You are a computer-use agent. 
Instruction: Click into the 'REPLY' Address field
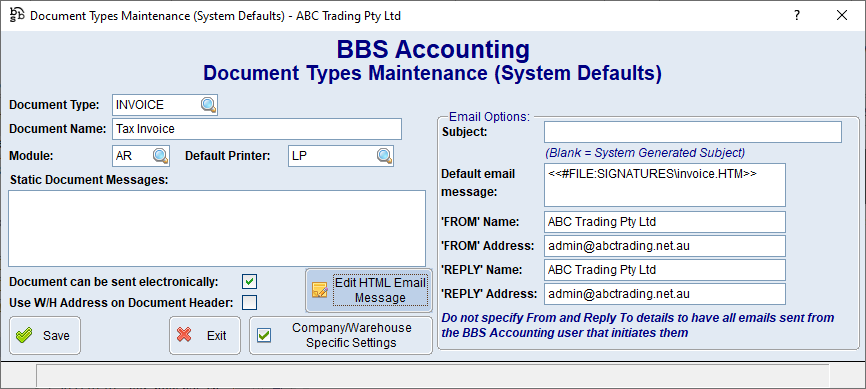(664, 294)
